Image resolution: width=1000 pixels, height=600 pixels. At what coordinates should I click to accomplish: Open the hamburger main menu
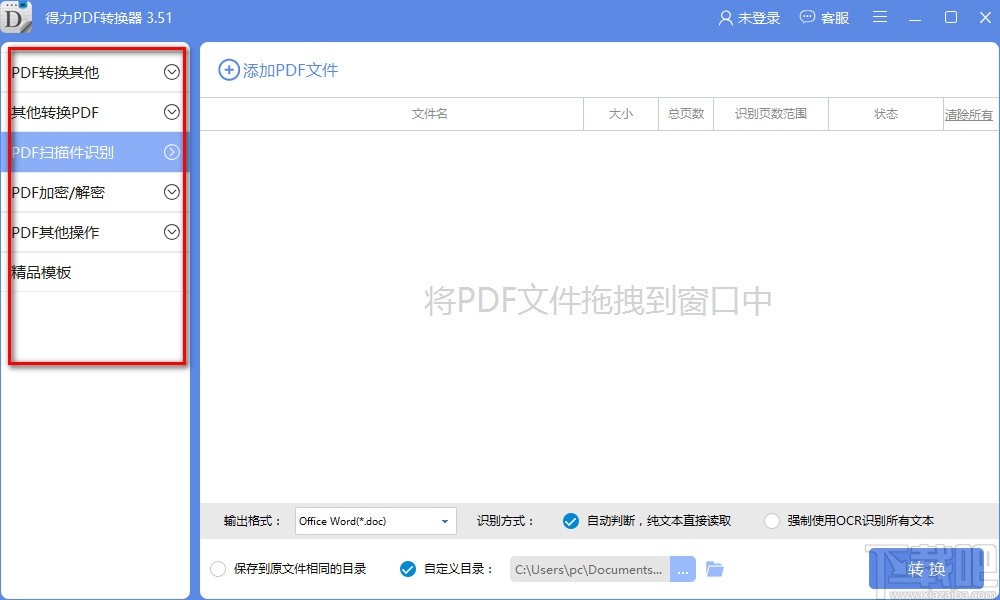coord(880,17)
